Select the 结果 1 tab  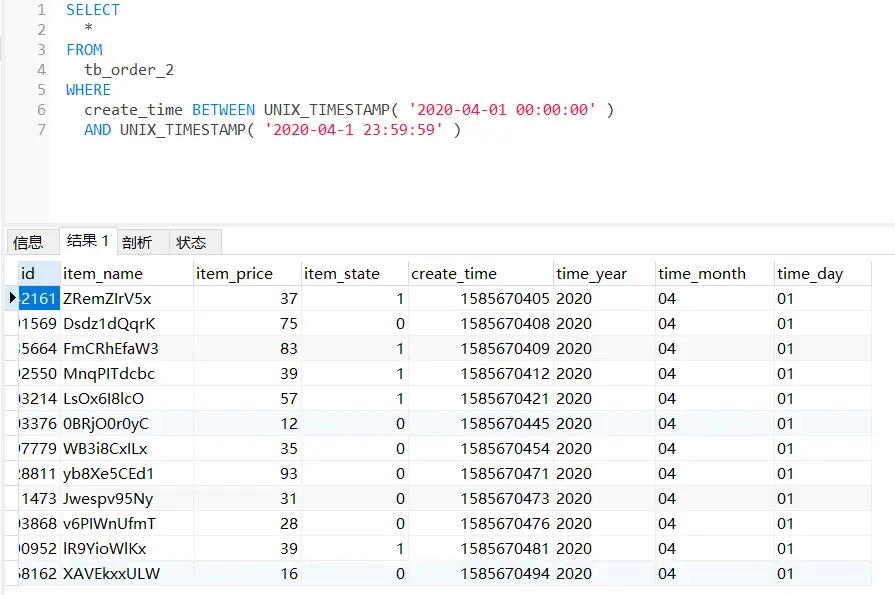88,240
